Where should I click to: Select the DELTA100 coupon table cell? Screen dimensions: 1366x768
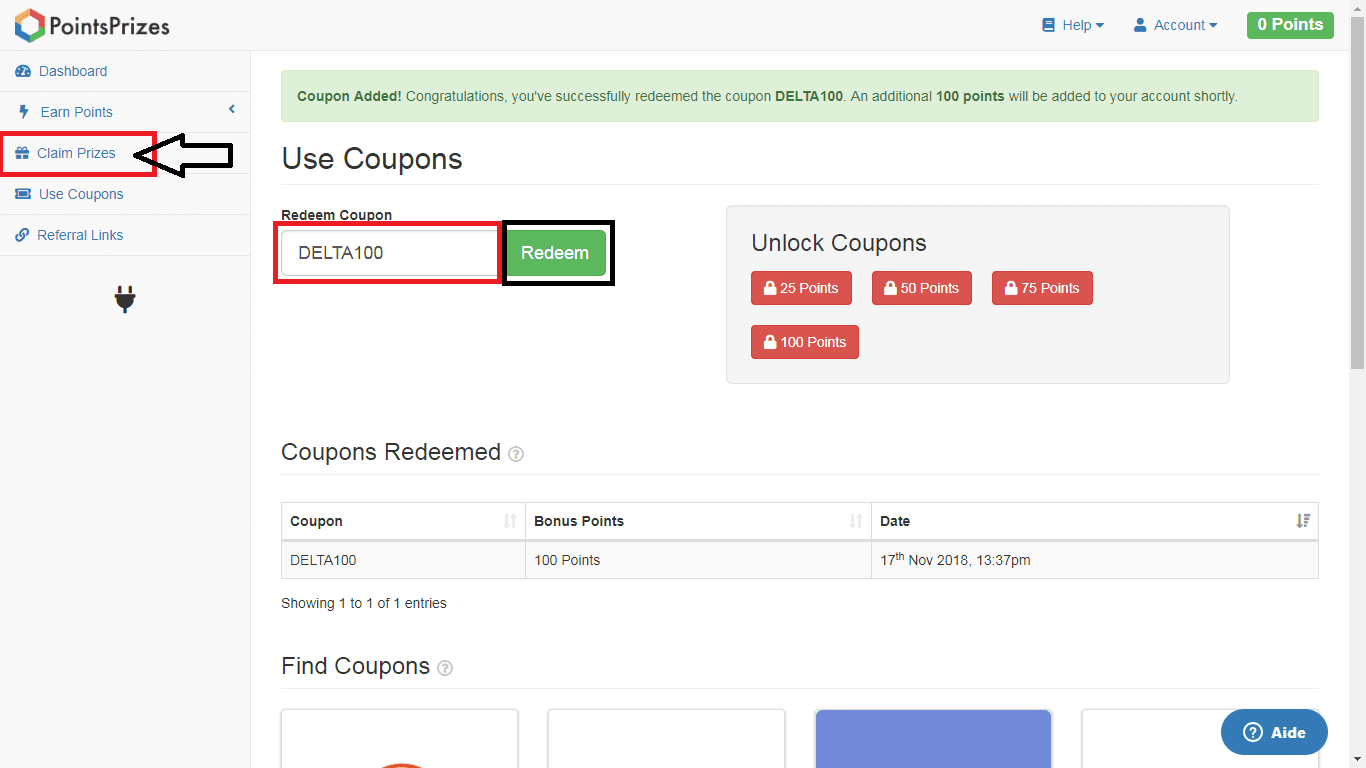[403, 560]
